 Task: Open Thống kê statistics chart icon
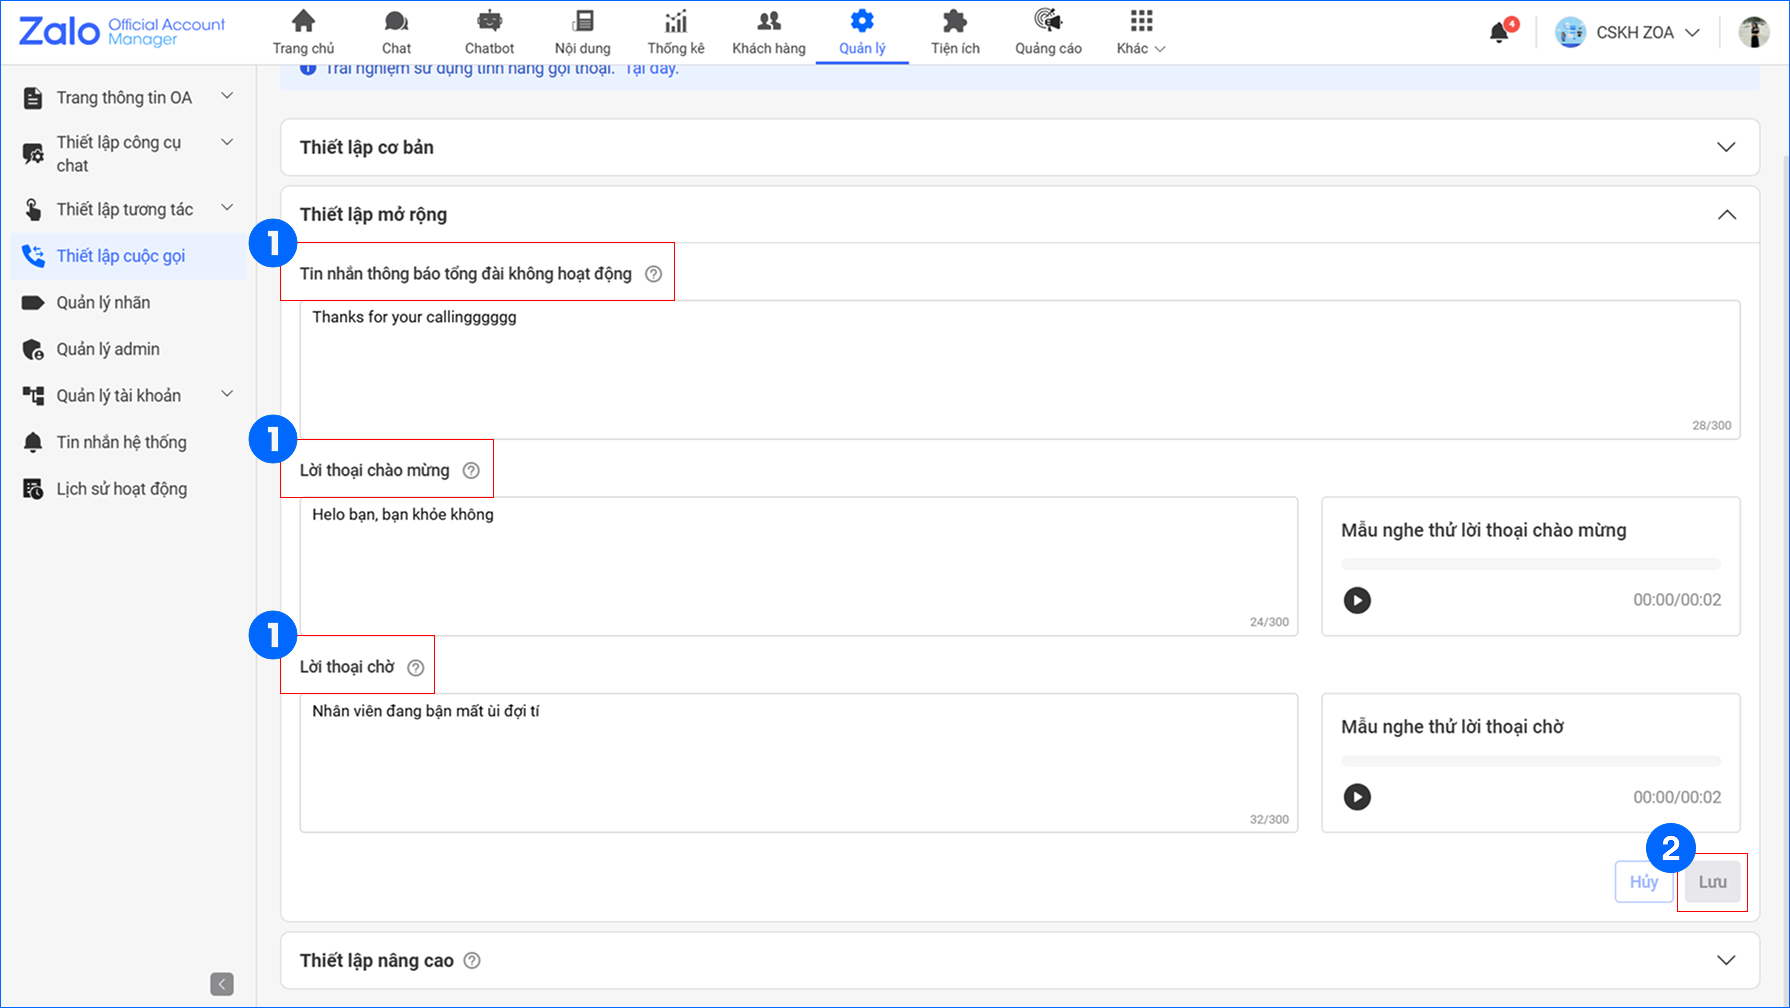676,22
